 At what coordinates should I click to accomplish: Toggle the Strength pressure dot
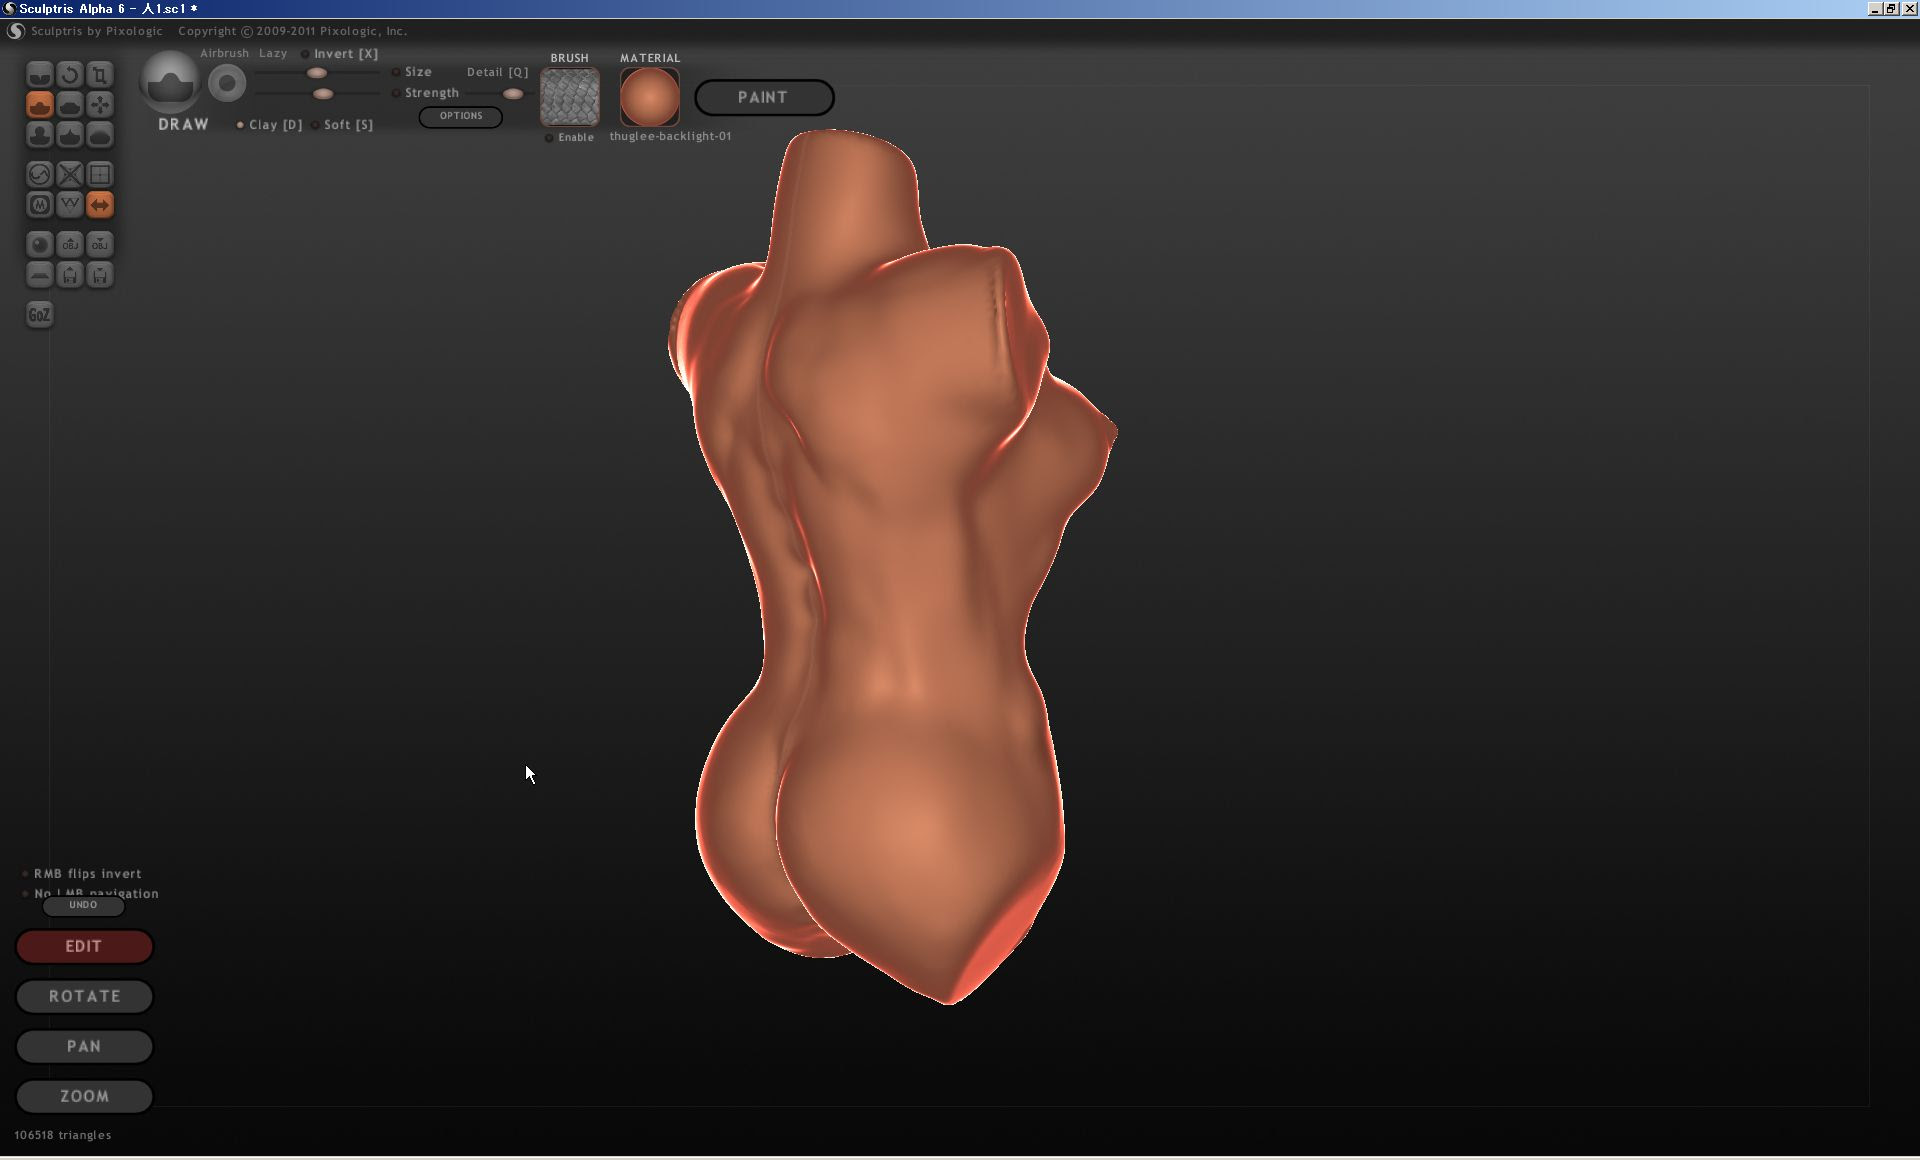[x=396, y=93]
